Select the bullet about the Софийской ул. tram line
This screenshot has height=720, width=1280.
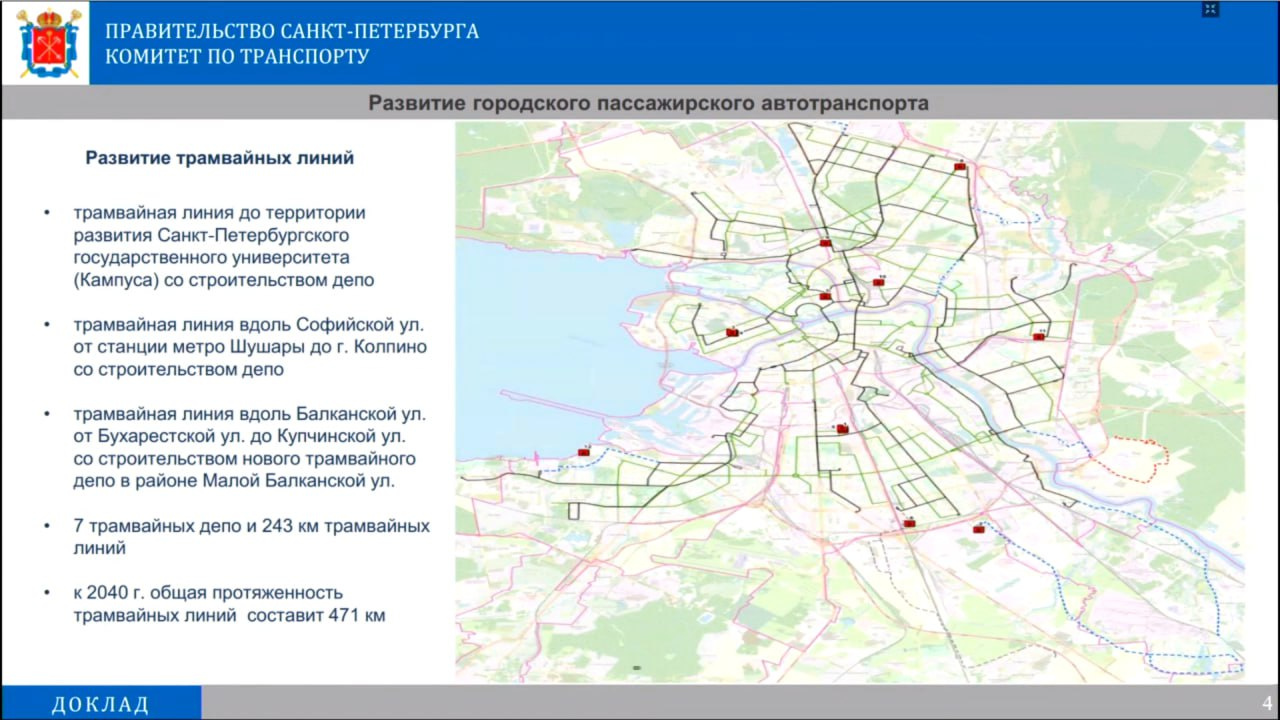pos(250,347)
